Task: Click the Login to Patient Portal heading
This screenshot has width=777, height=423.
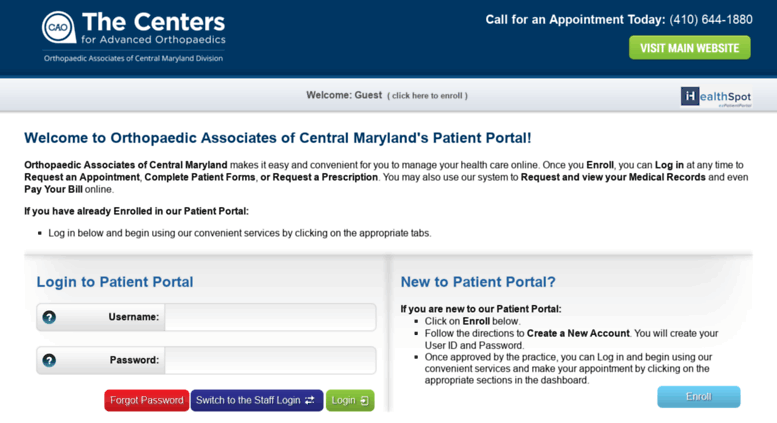Action: (115, 282)
